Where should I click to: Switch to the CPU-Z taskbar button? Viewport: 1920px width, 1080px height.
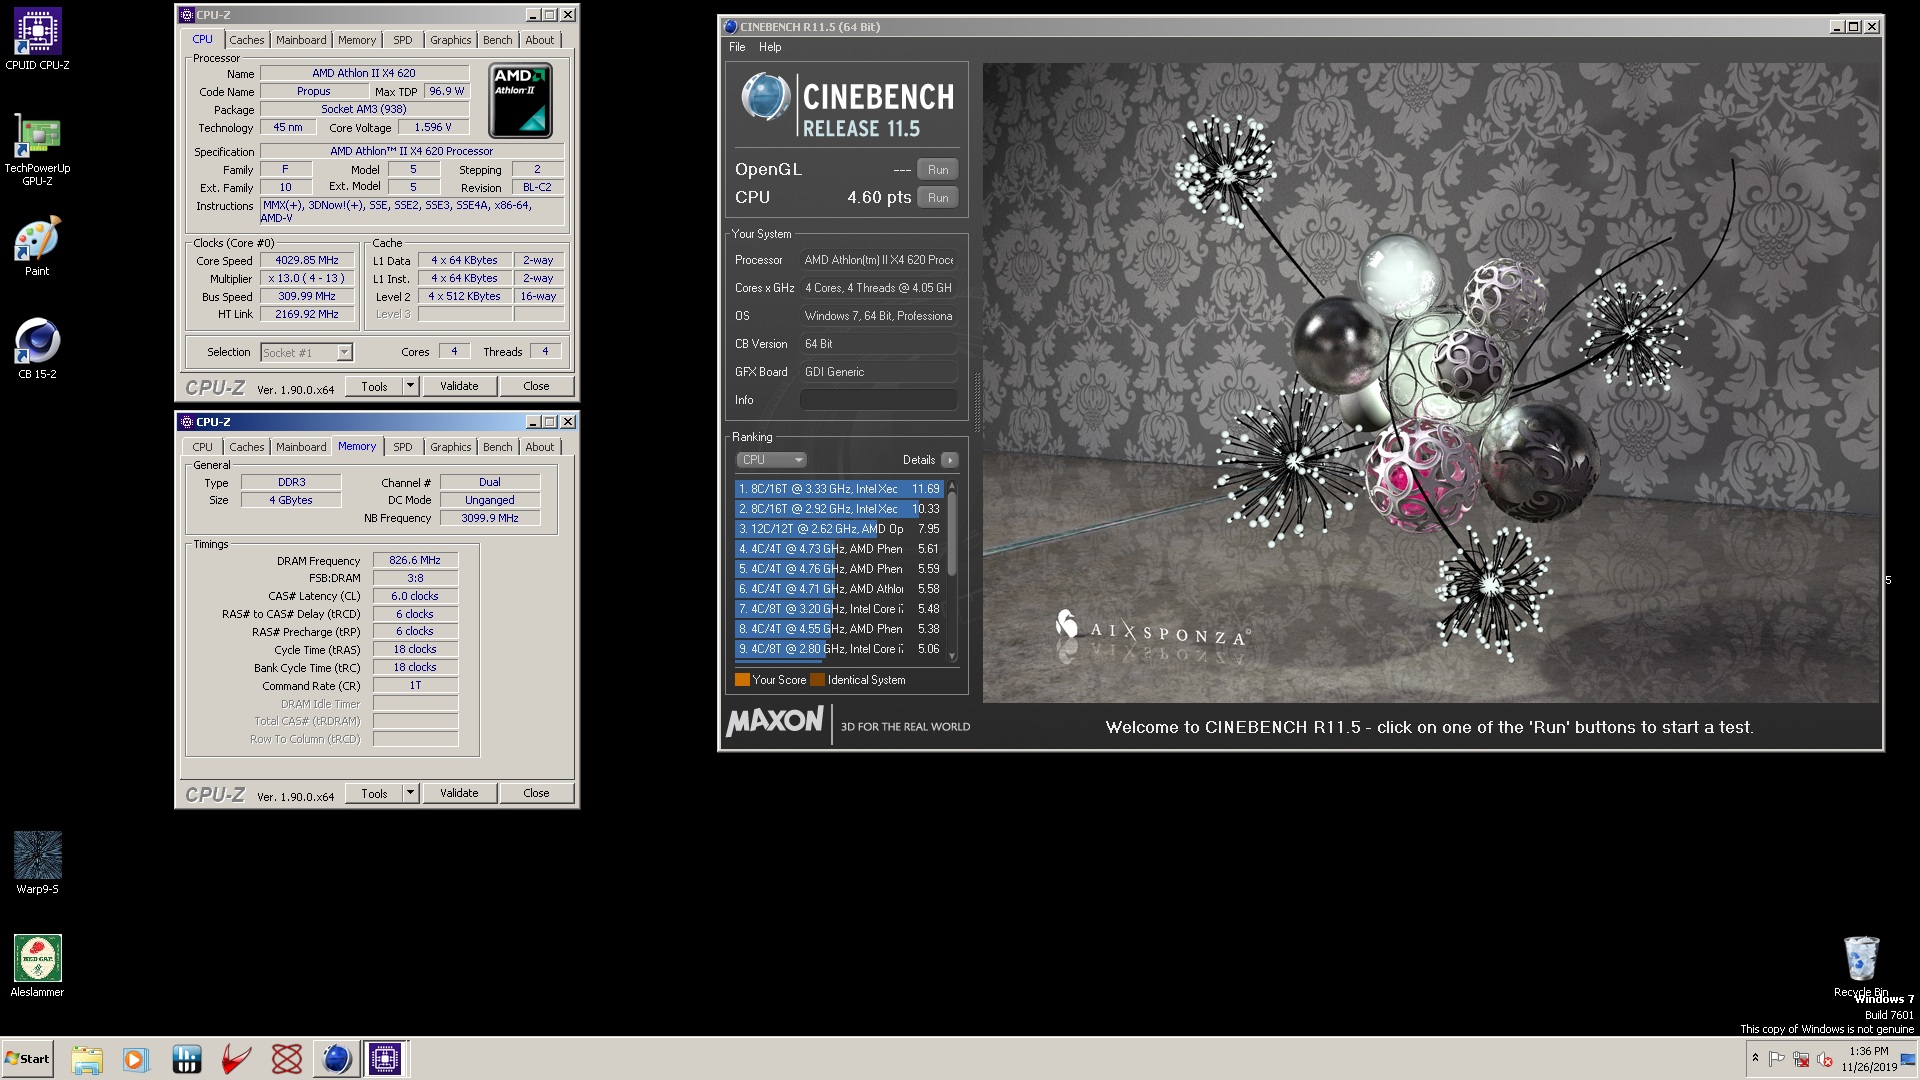click(x=385, y=1059)
